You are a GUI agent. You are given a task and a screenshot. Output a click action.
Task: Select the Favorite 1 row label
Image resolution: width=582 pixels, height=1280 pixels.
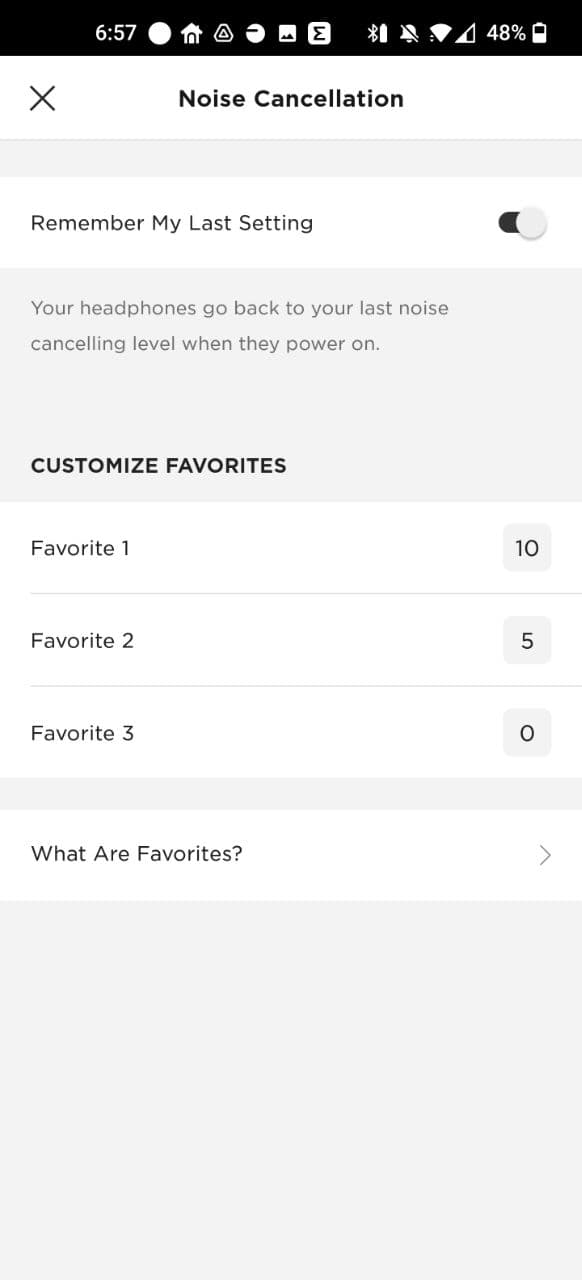(80, 548)
